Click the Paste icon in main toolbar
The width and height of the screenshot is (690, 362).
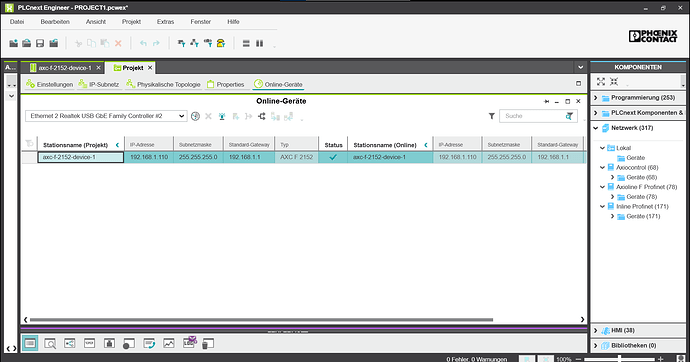(105, 43)
